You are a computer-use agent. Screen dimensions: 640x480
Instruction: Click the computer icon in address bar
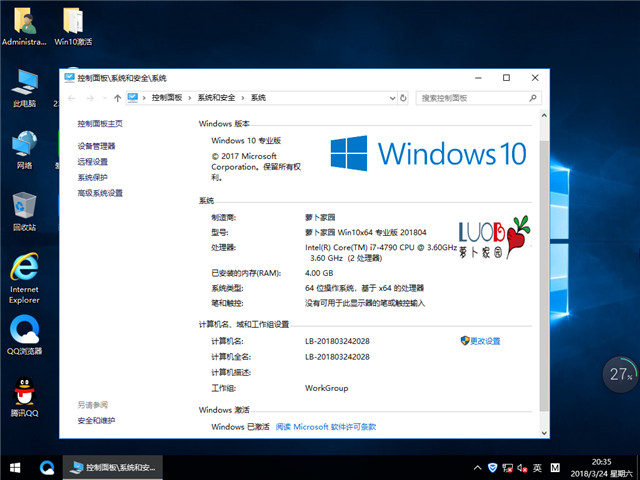click(133, 98)
